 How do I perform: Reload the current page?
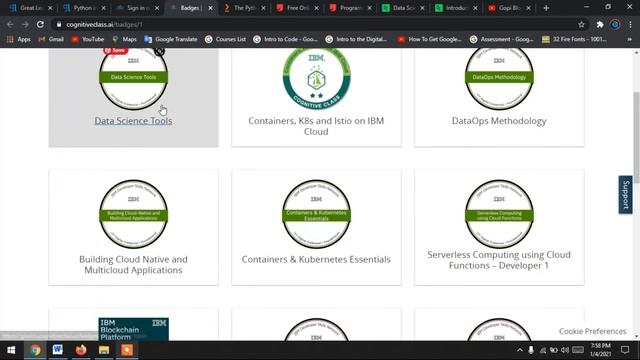pyautogui.click(x=40, y=24)
